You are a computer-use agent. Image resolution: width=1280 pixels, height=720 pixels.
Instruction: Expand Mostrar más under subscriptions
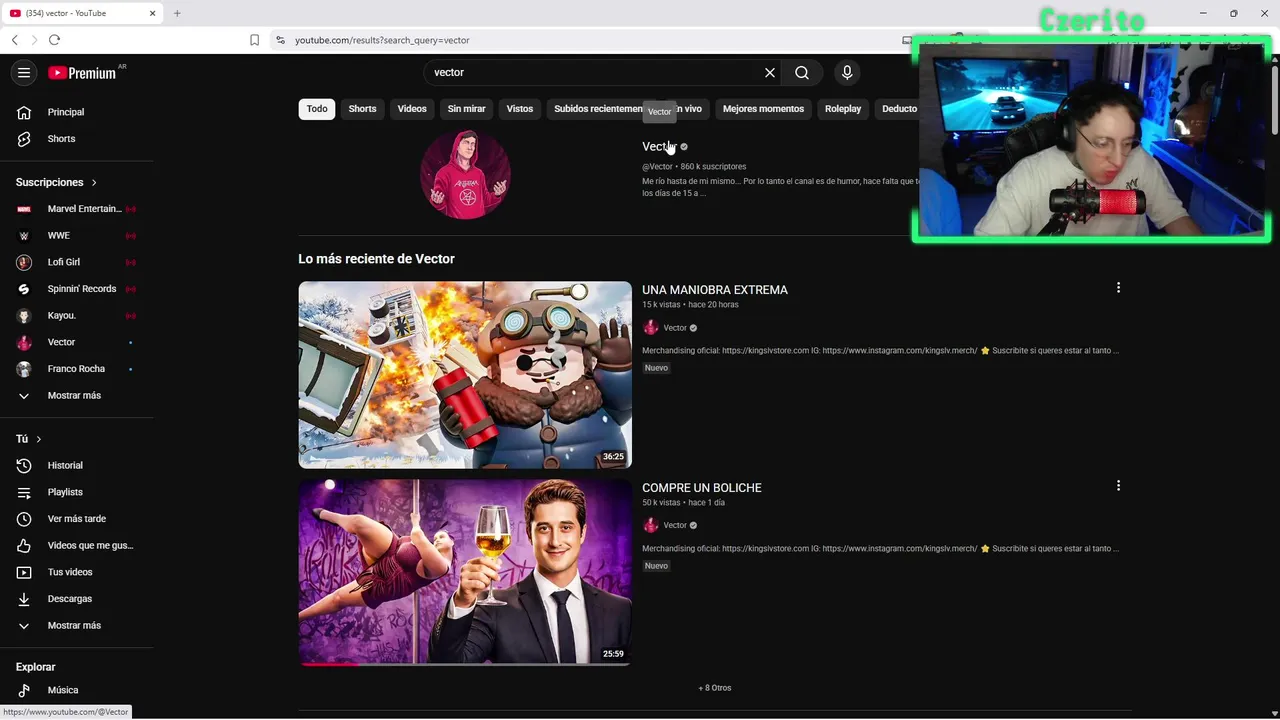coord(76,395)
